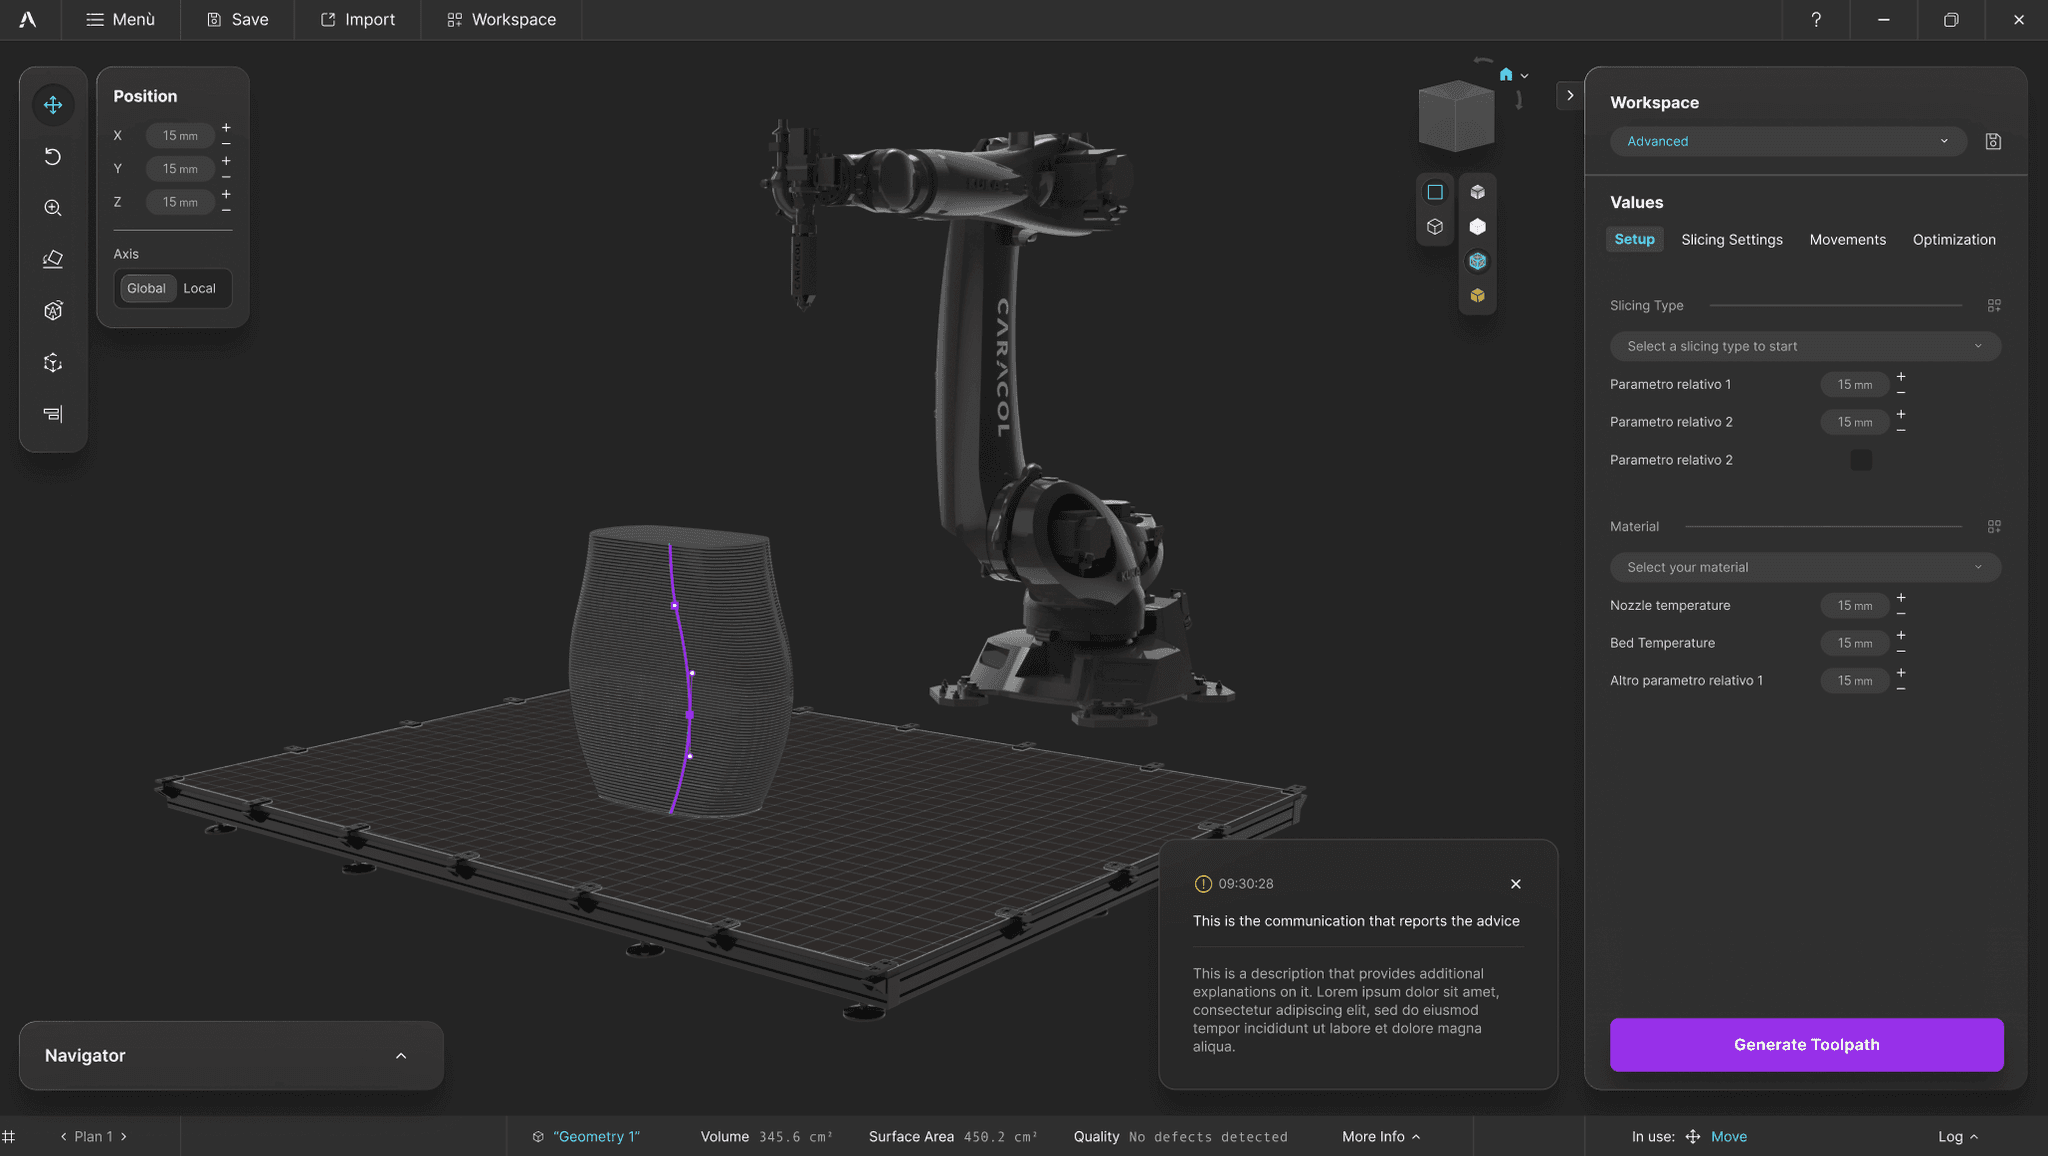This screenshot has height=1156, width=2048.
Task: Click the home view icon
Action: 1506,75
